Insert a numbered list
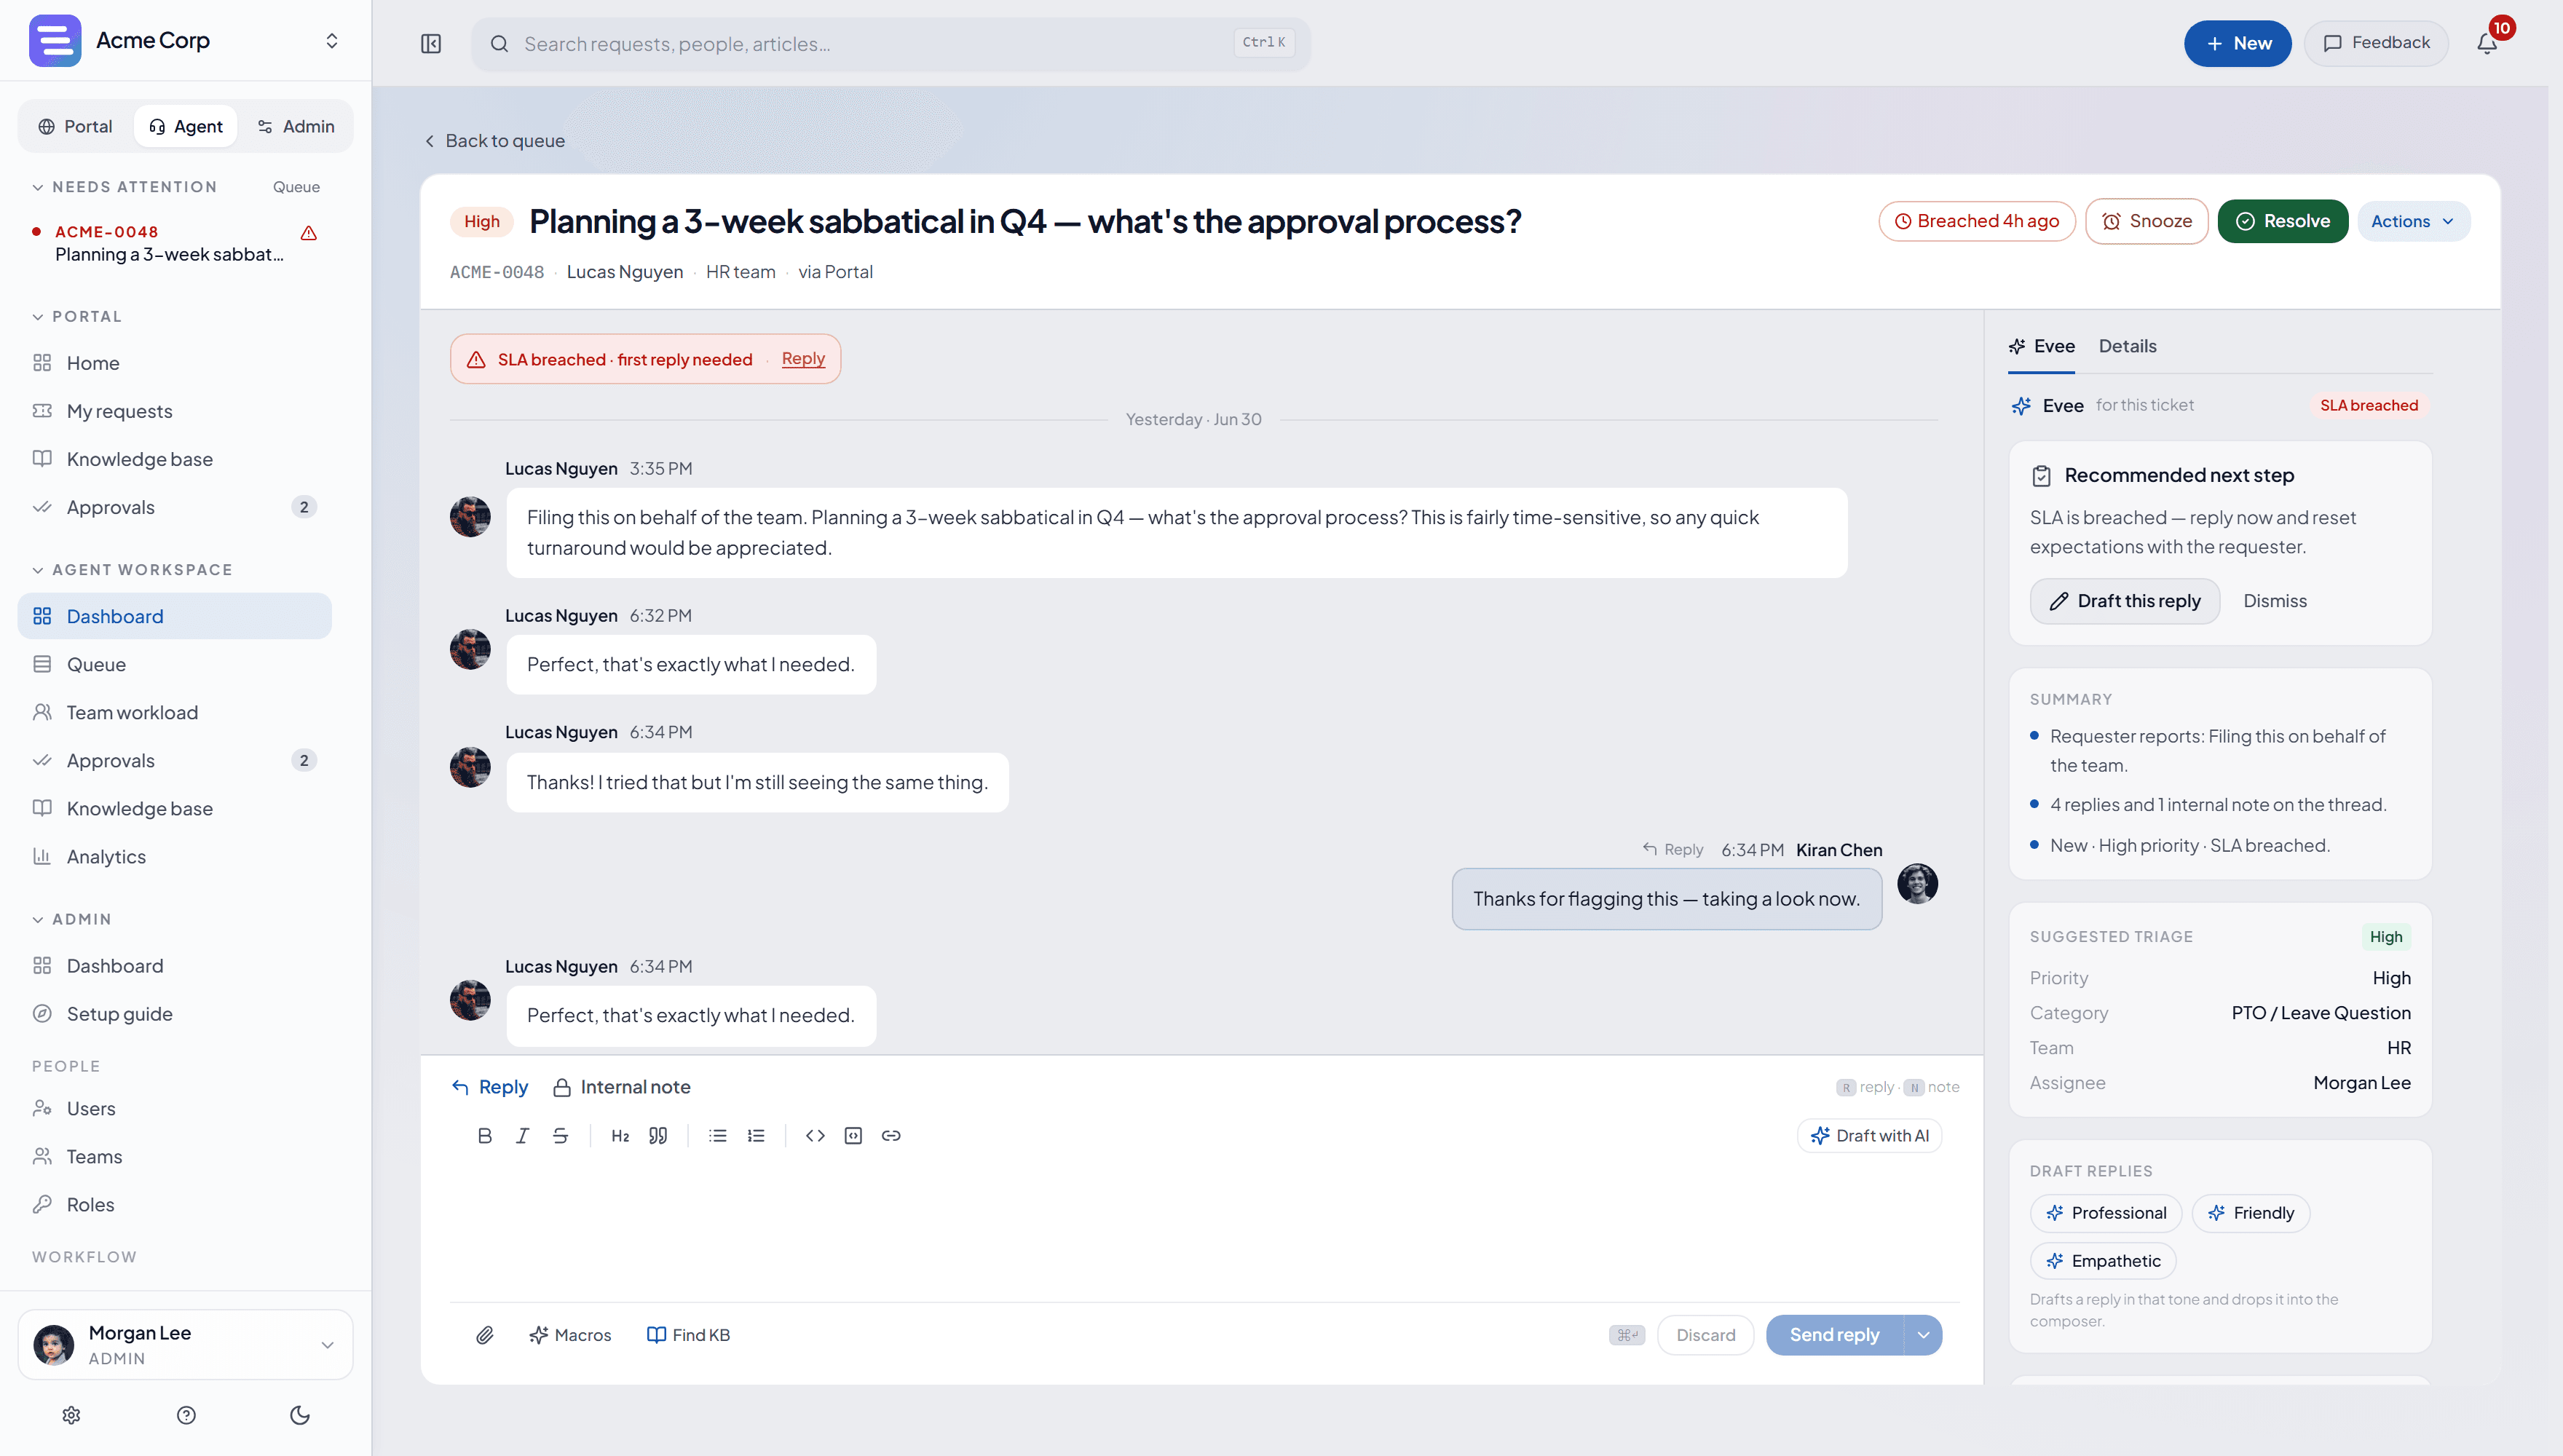2563x1456 pixels. coord(756,1135)
